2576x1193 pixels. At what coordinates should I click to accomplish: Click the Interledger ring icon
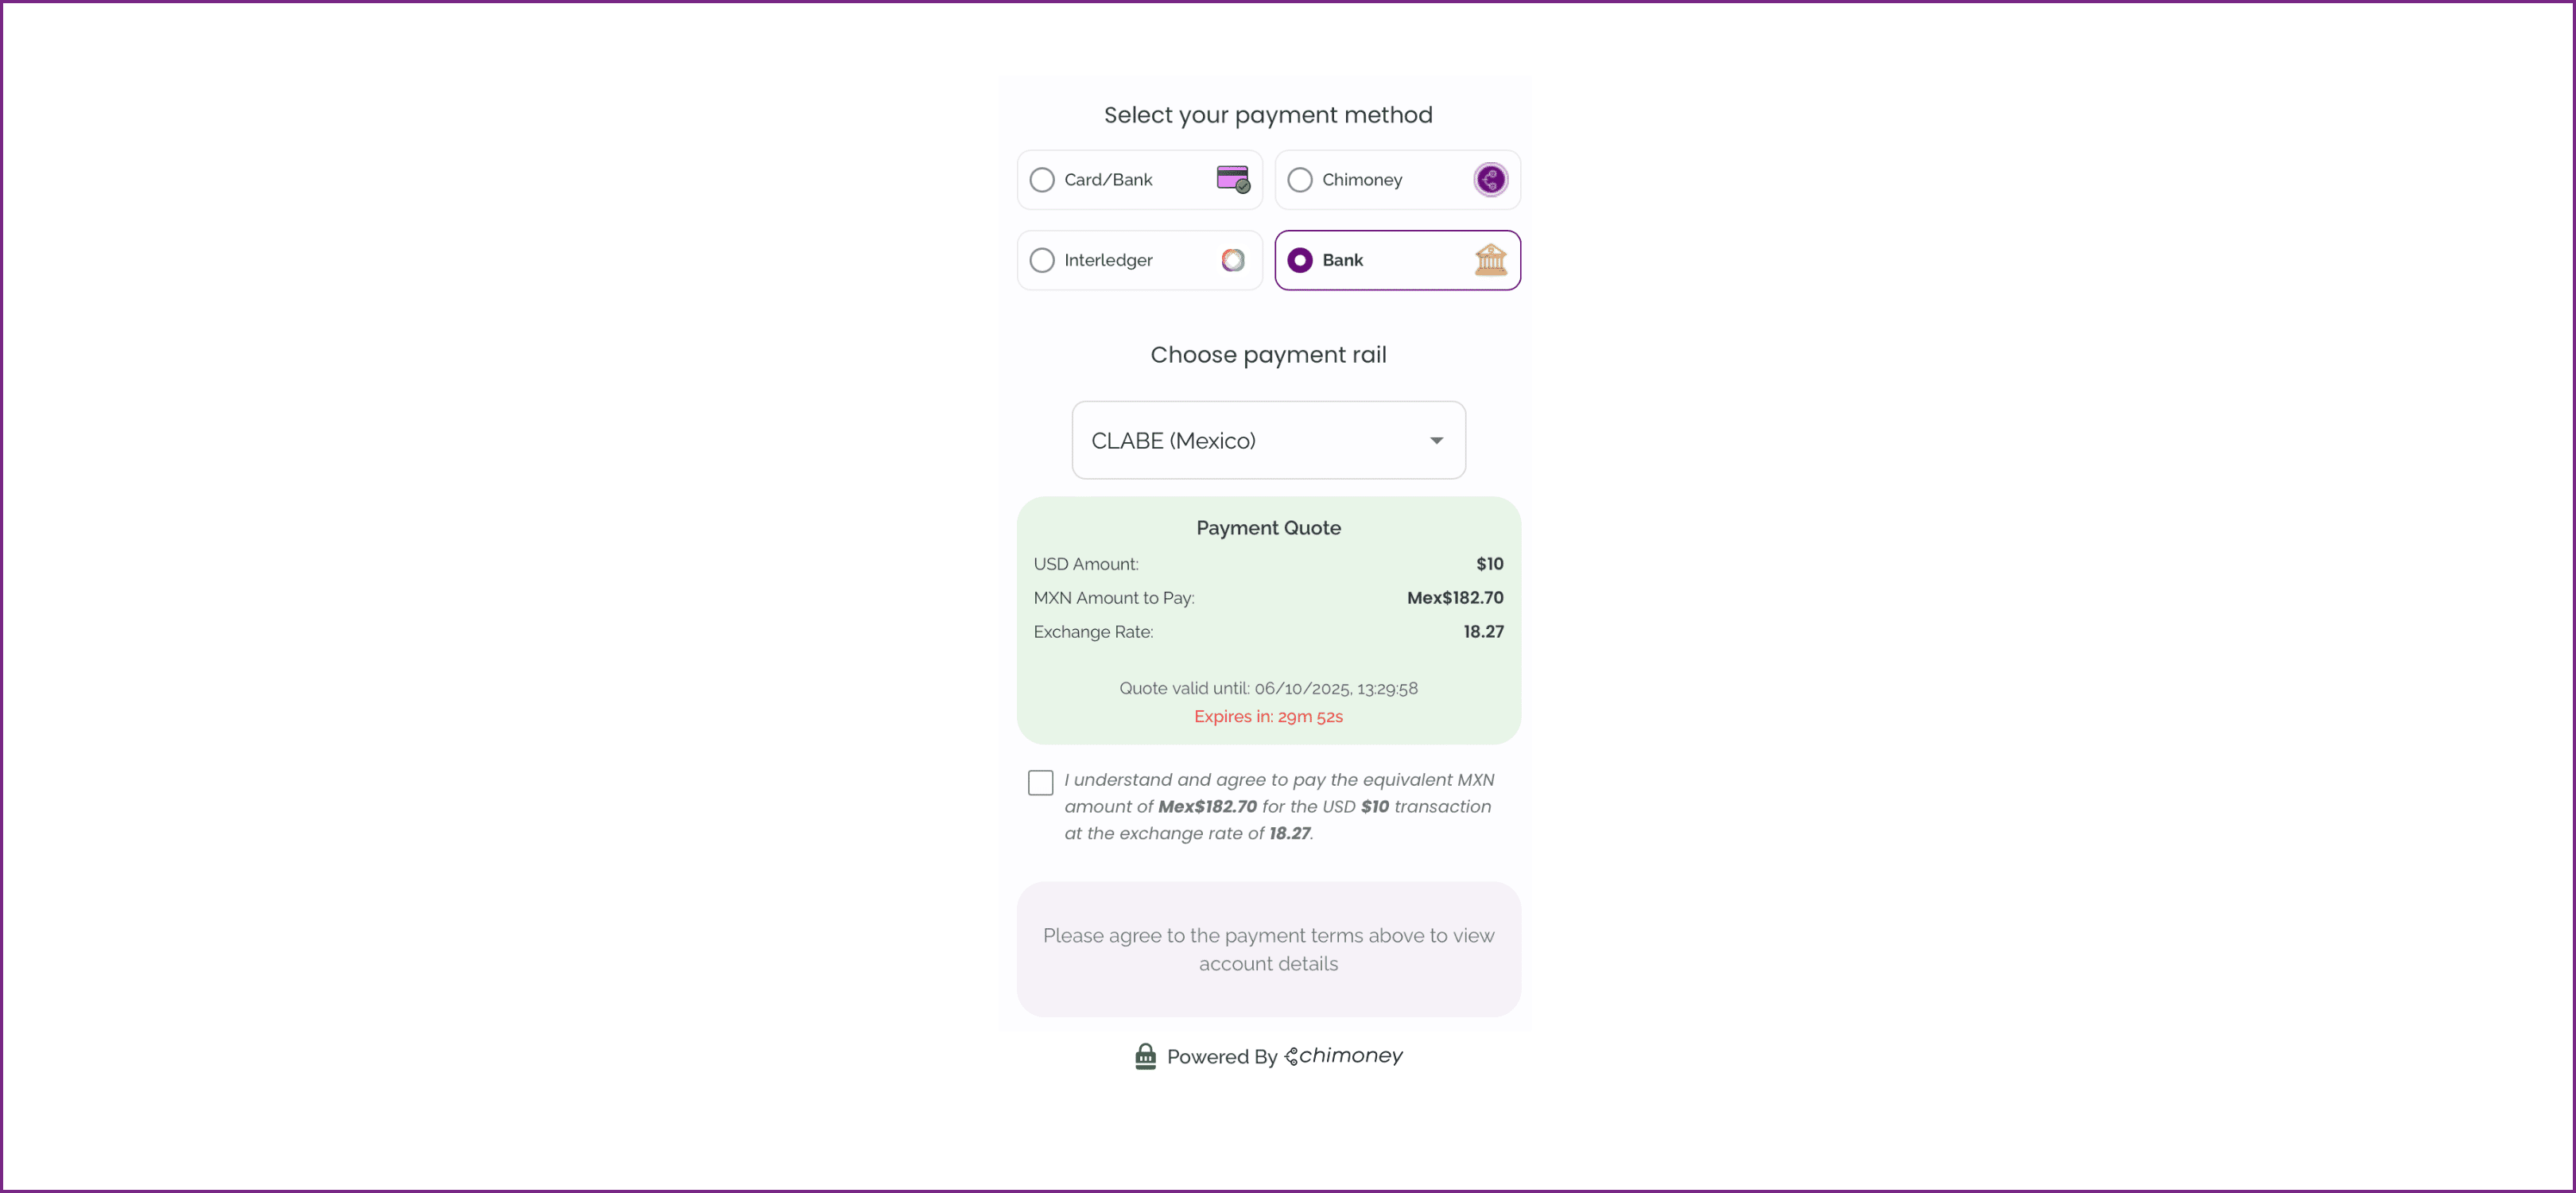click(1233, 260)
